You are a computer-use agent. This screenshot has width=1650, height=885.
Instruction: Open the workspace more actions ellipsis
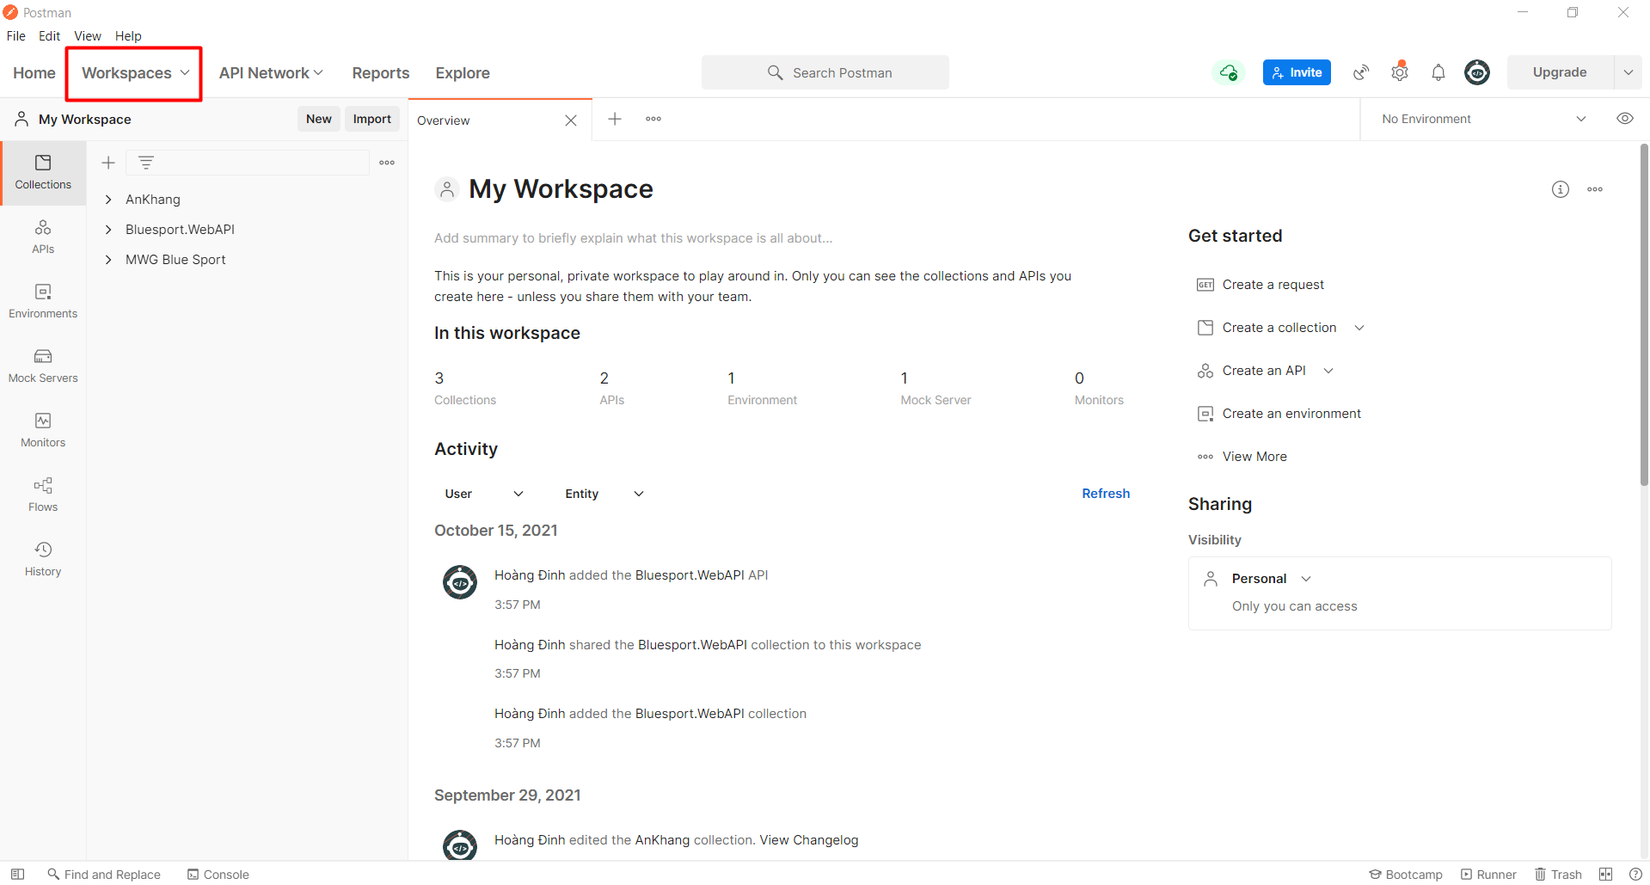tap(1595, 189)
